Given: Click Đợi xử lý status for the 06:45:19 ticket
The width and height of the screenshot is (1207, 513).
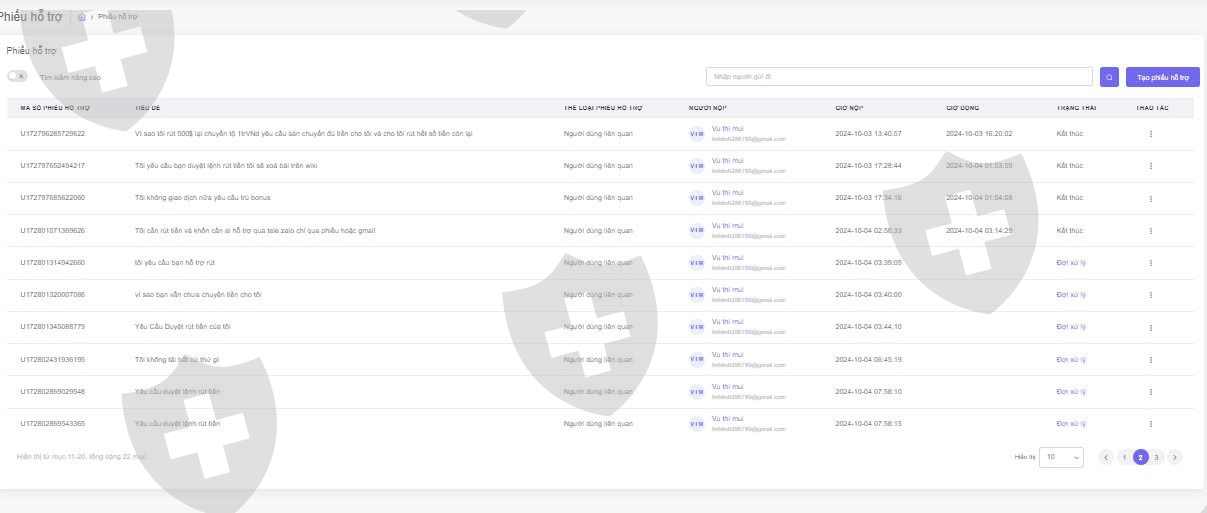Looking at the screenshot, I should [x=1071, y=360].
